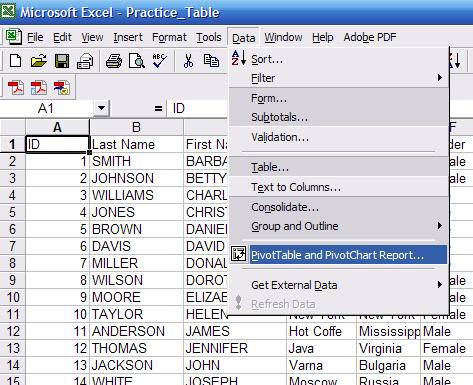The width and height of the screenshot is (473, 385).
Task: Click the cell containing WILLIAMS
Action: pos(136,195)
